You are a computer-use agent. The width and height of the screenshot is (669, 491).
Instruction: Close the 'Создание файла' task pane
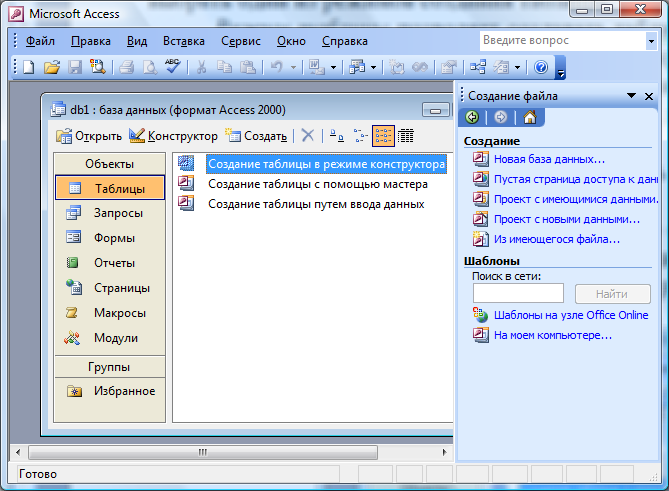click(649, 96)
